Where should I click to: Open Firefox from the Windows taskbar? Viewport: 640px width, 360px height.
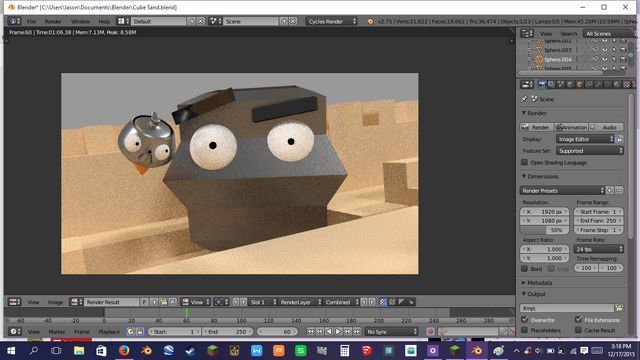[x=124, y=351]
